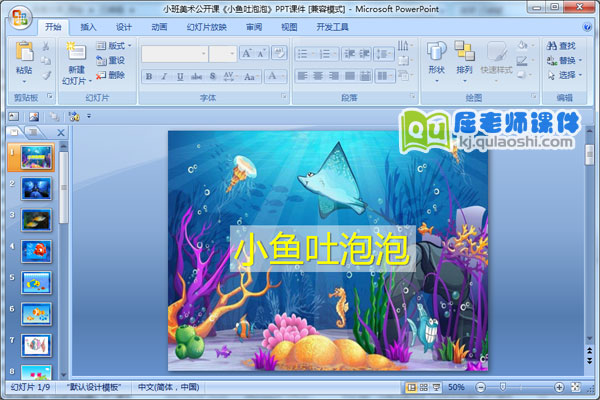Open the Font Color picker
Image resolution: width=600 pixels, height=400 pixels.
(x=276, y=76)
